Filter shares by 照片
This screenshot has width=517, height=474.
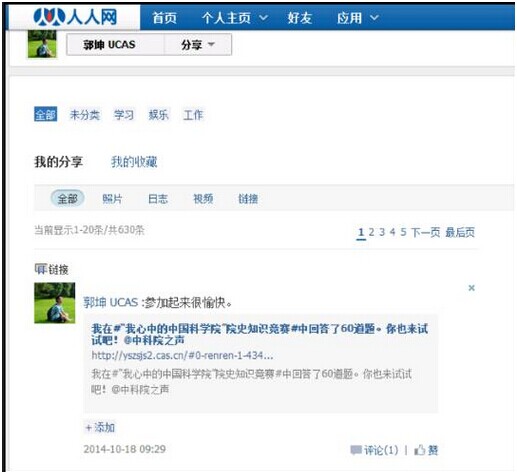click(x=112, y=199)
